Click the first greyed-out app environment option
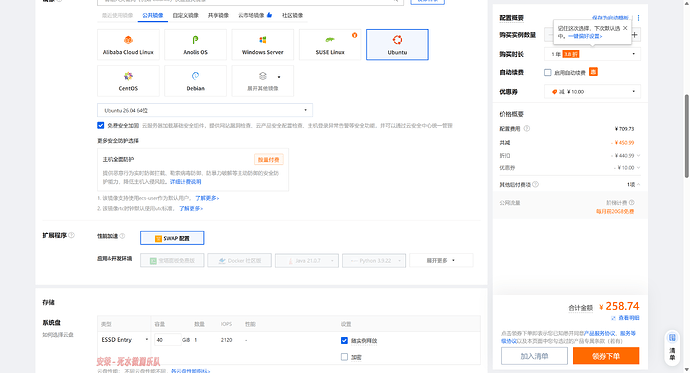 click(x=172, y=260)
